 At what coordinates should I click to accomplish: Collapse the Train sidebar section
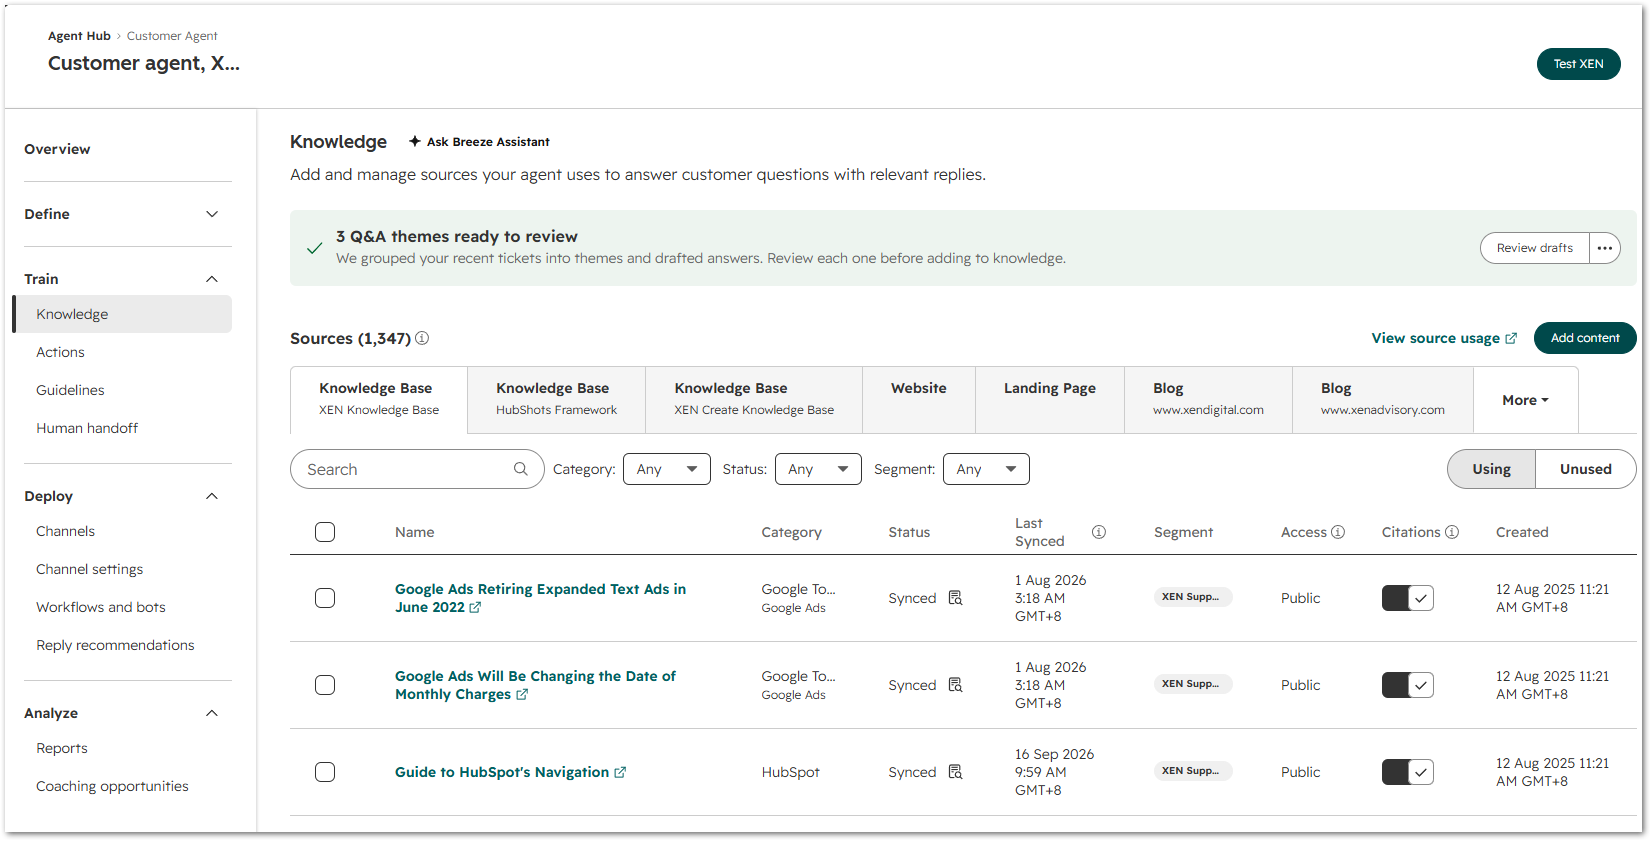coord(212,279)
